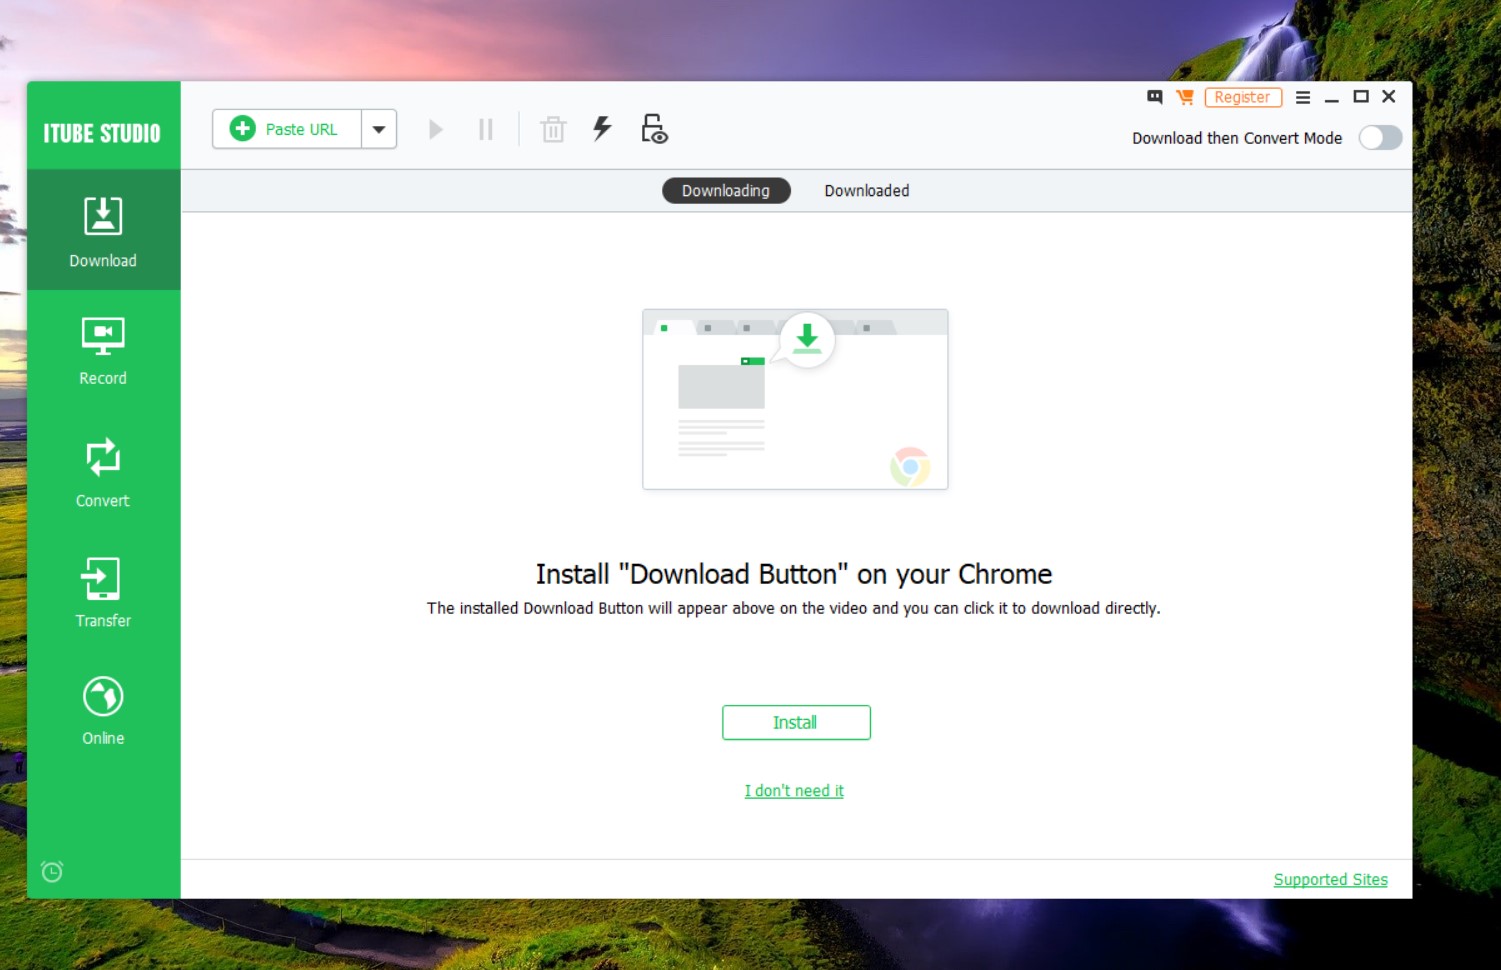The width and height of the screenshot is (1501, 970).
Task: Open the Record screen section
Action: pos(103,350)
